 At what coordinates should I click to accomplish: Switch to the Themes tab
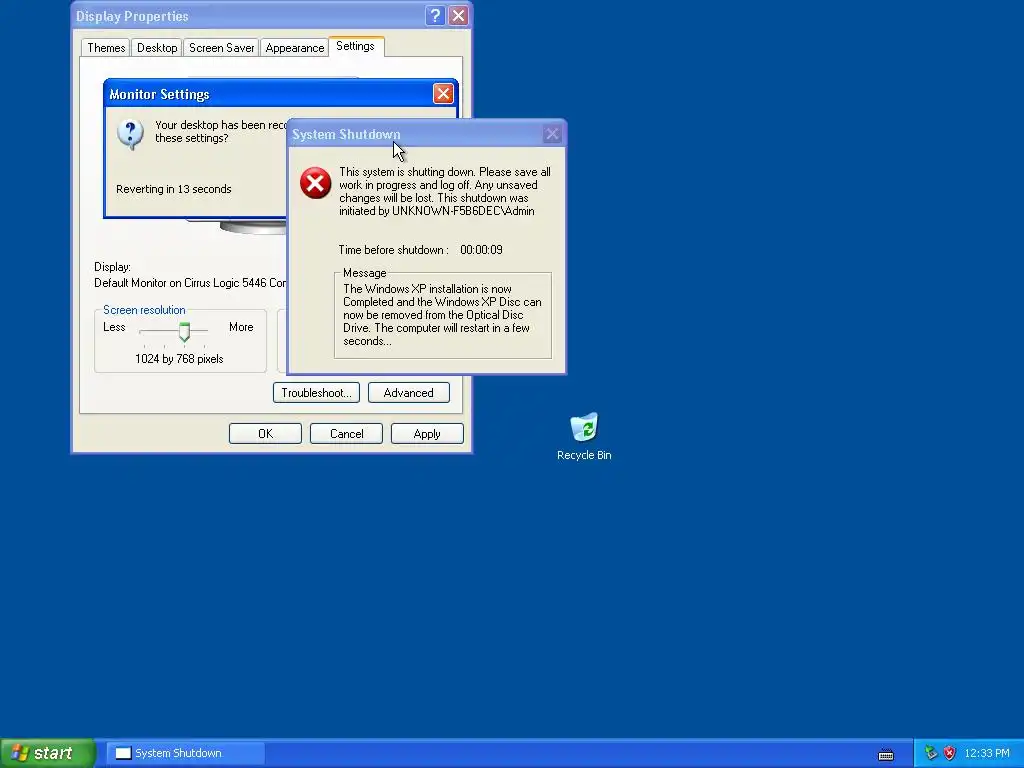(106, 48)
